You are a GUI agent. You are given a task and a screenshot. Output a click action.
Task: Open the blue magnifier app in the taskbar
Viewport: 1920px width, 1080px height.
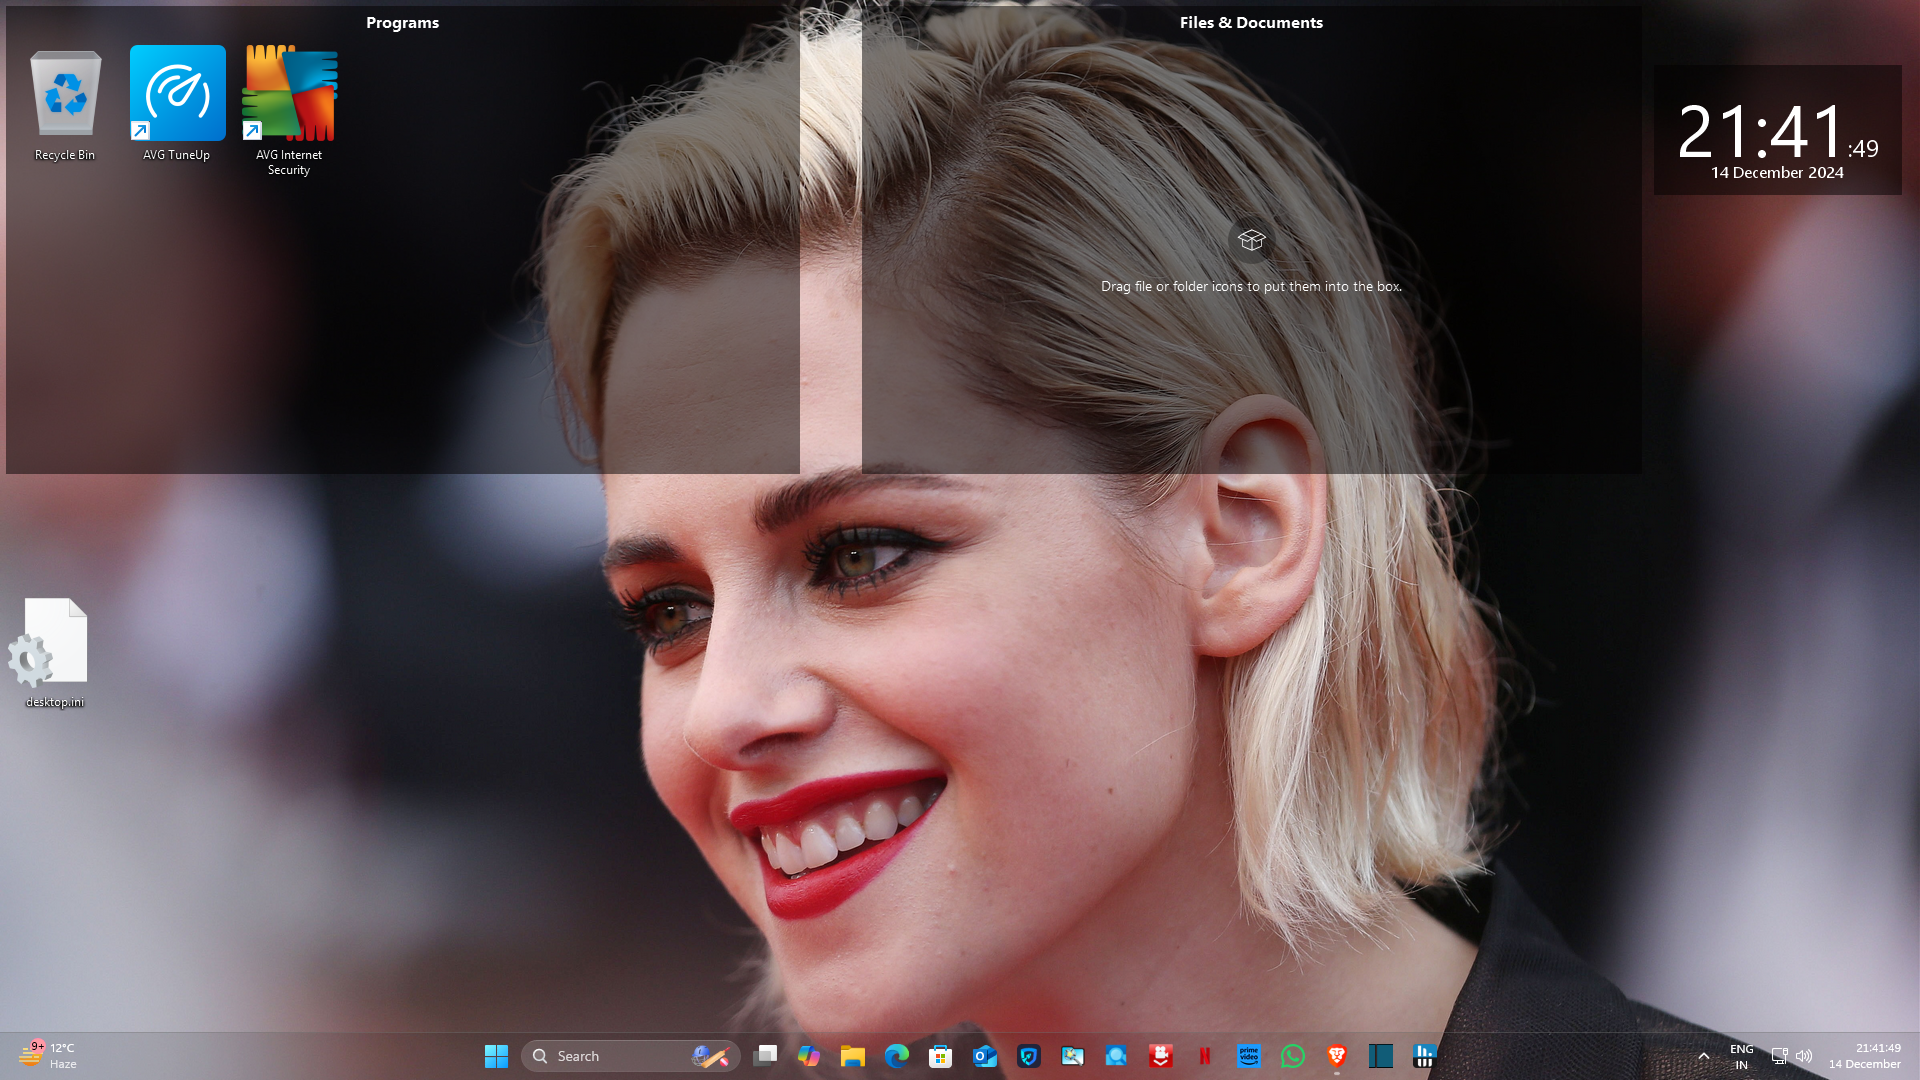coord(1117,1056)
